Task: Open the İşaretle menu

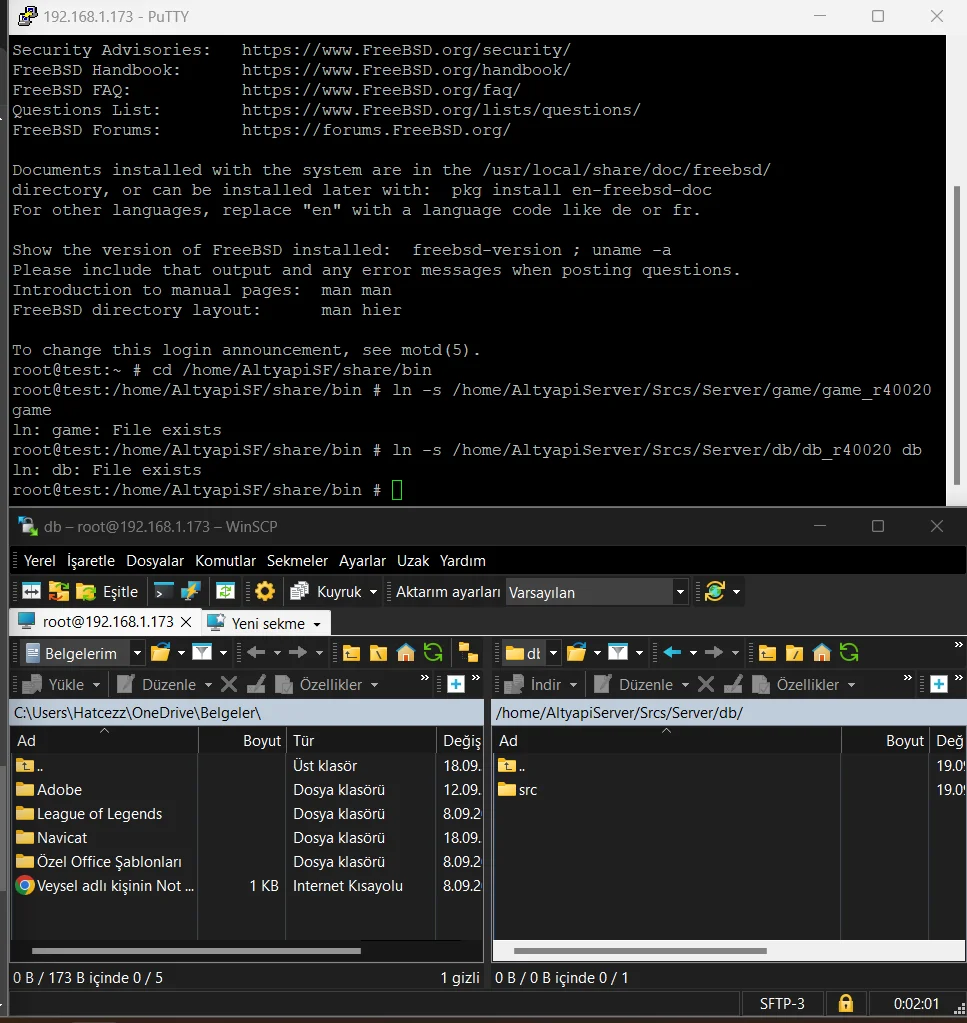Action: (91, 560)
